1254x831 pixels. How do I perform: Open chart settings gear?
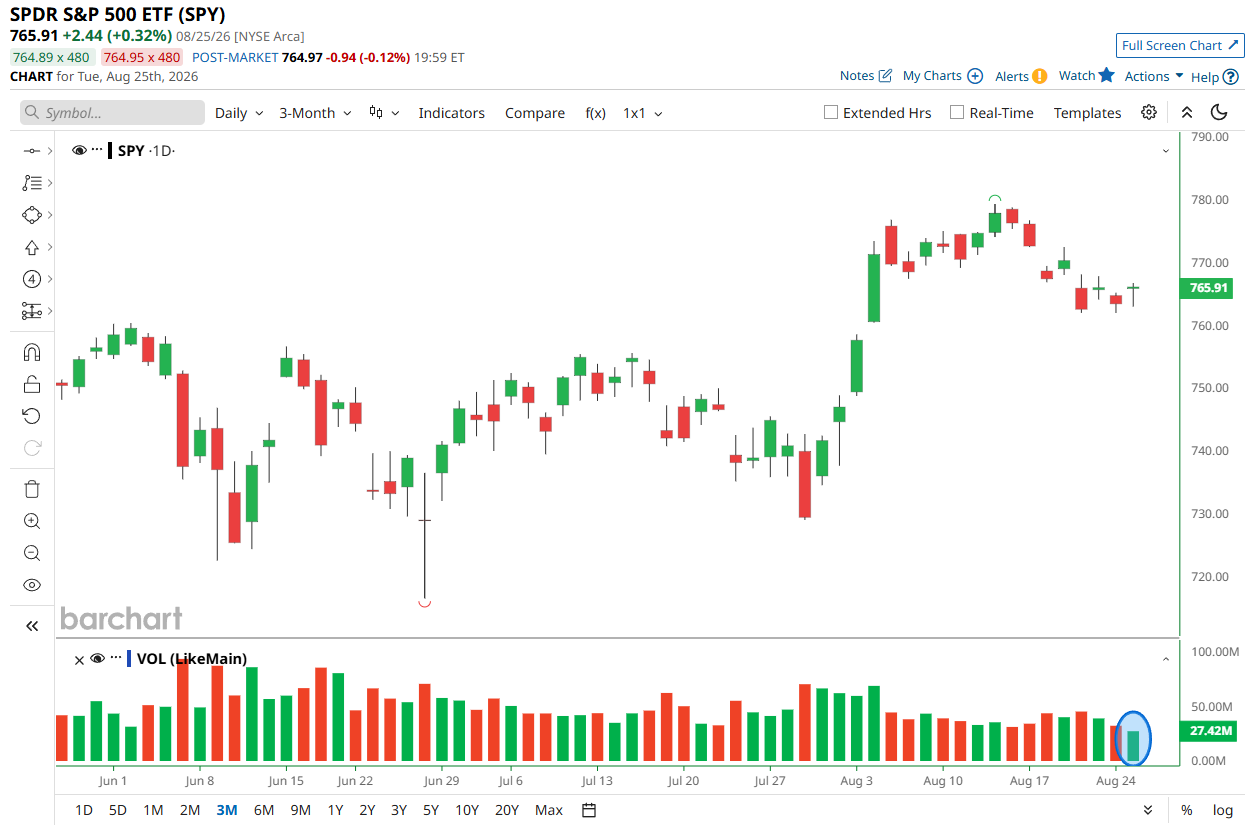coord(1149,112)
